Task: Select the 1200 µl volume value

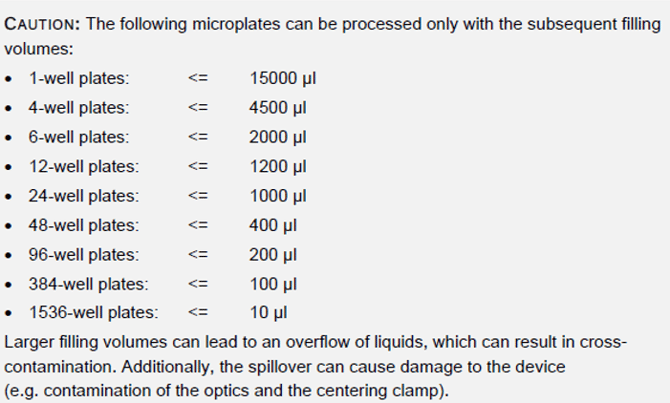Action: (278, 167)
